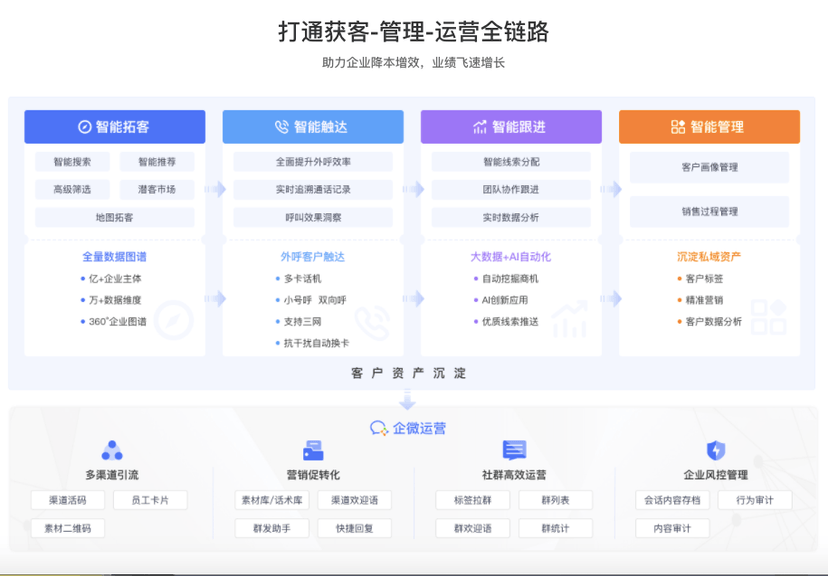Click the 社群高效运营 message icon

click(x=514, y=450)
